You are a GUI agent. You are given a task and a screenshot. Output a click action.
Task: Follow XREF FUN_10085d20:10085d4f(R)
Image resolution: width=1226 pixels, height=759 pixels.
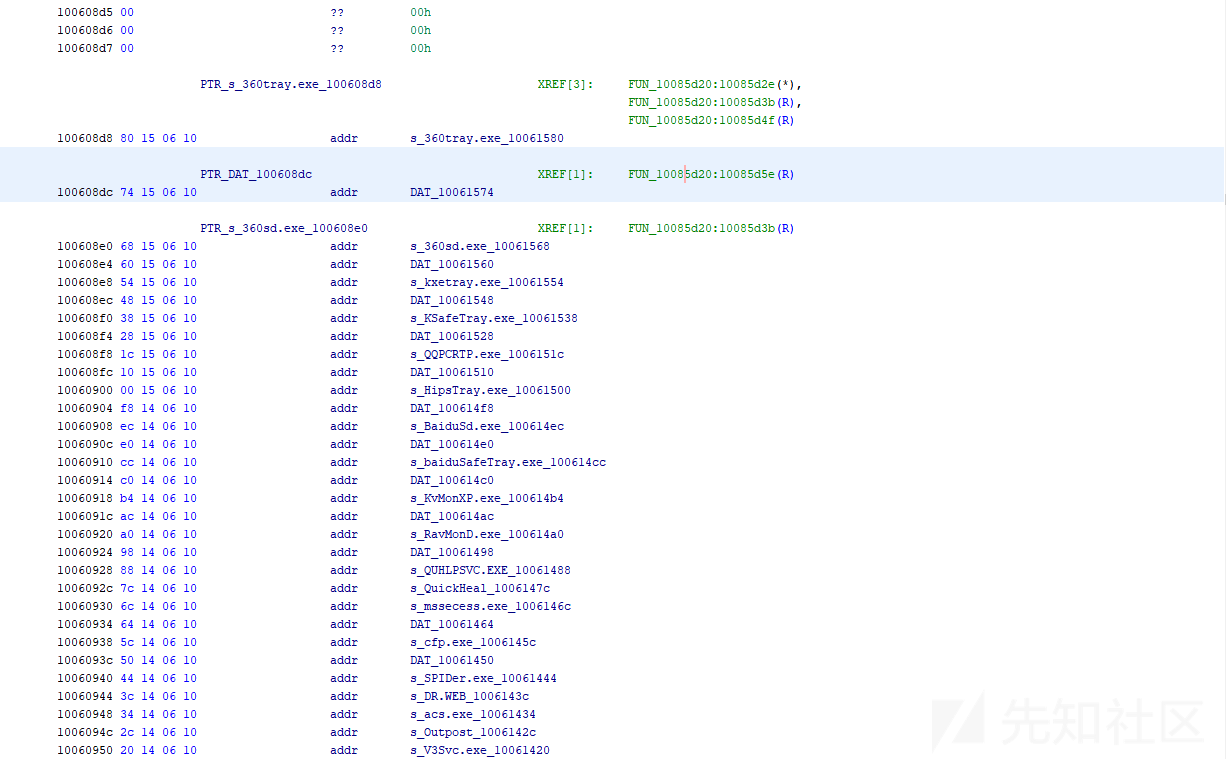pyautogui.click(x=711, y=120)
